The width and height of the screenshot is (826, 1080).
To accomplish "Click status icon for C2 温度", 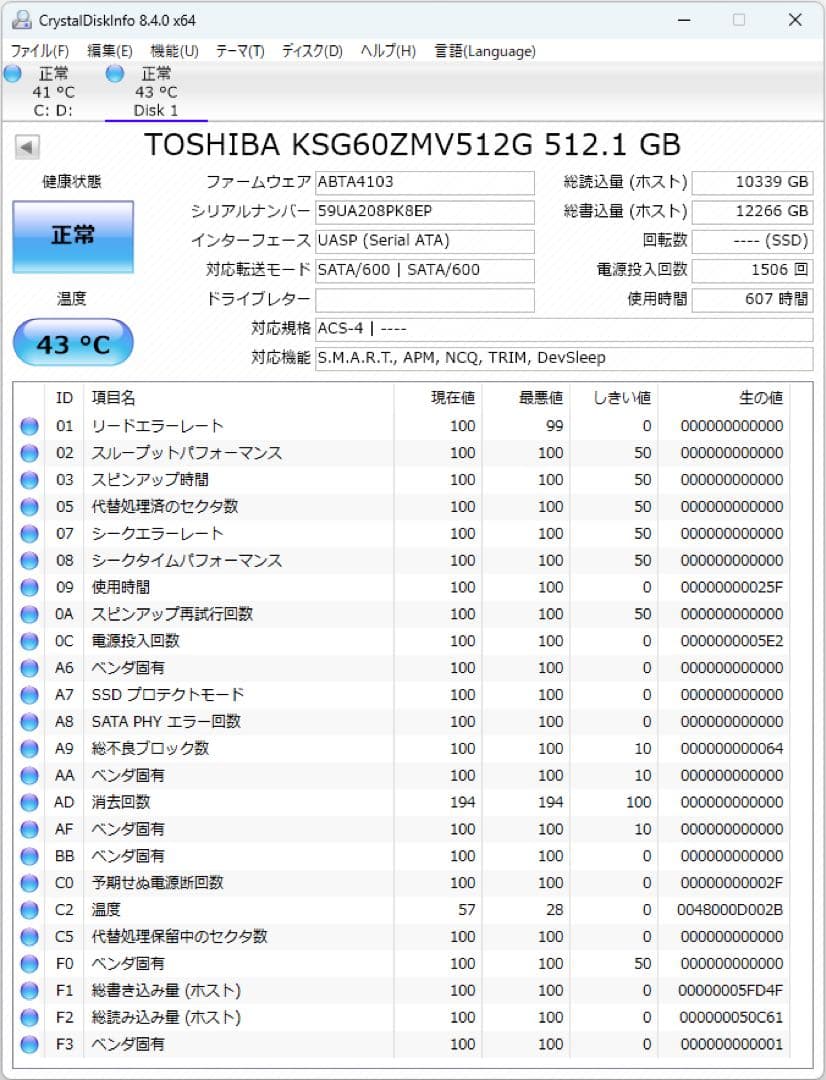I will (30, 910).
